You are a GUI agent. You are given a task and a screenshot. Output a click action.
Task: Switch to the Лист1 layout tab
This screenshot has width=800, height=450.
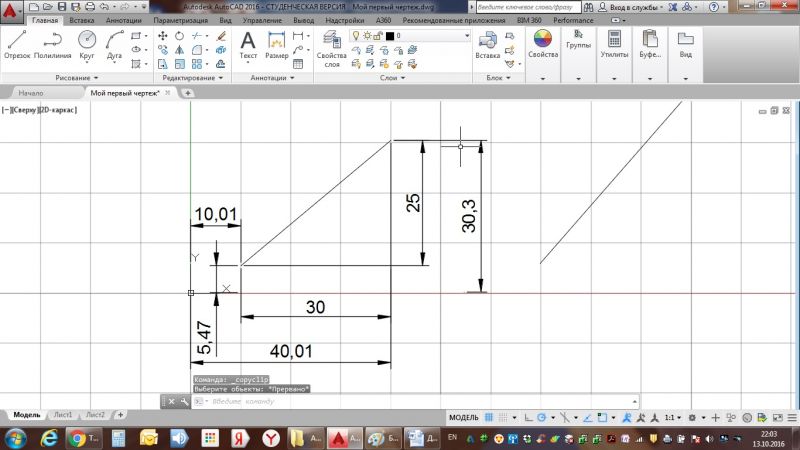(63, 415)
